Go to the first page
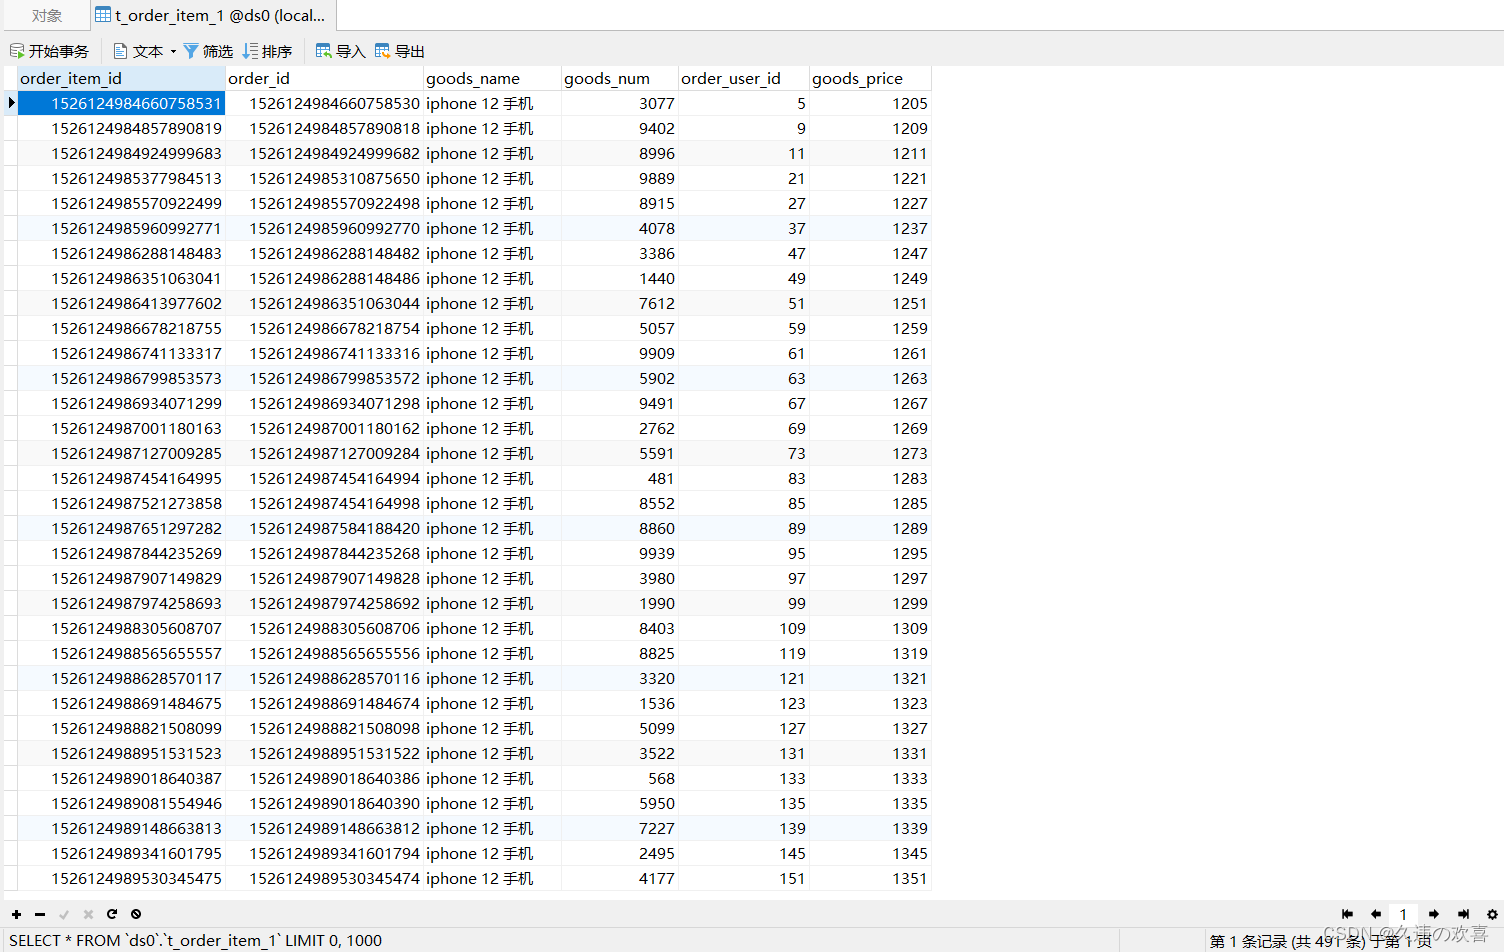Screen dimensions: 1504x952 click(1347, 914)
